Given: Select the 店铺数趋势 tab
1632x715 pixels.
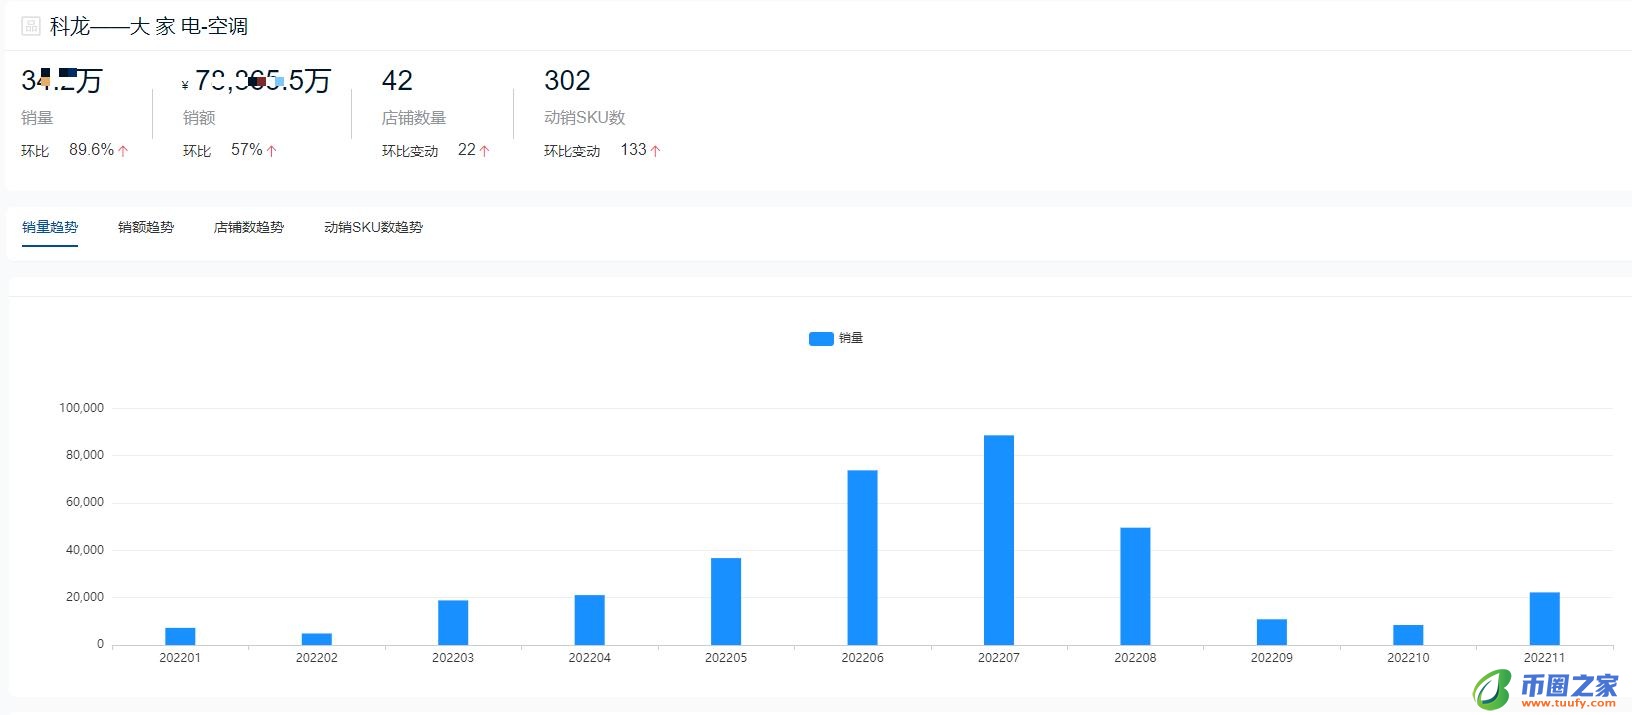Looking at the screenshot, I should click(x=249, y=227).
